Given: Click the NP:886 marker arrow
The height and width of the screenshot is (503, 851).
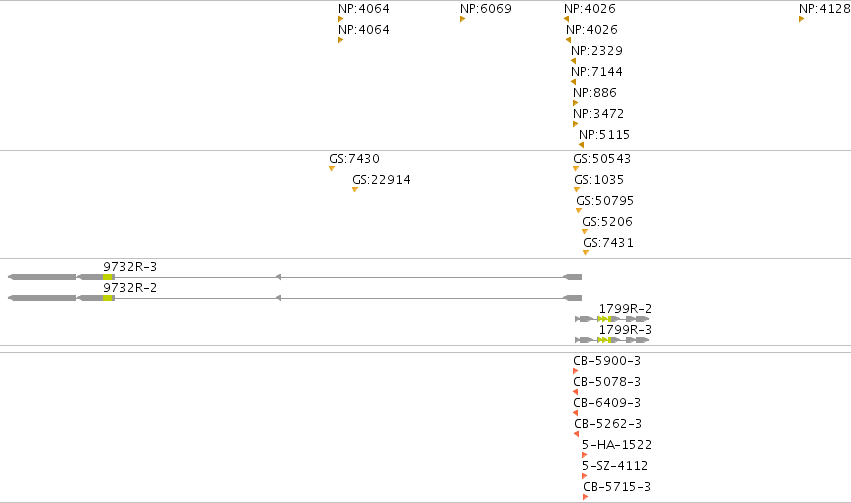Looking at the screenshot, I should click(x=576, y=103).
